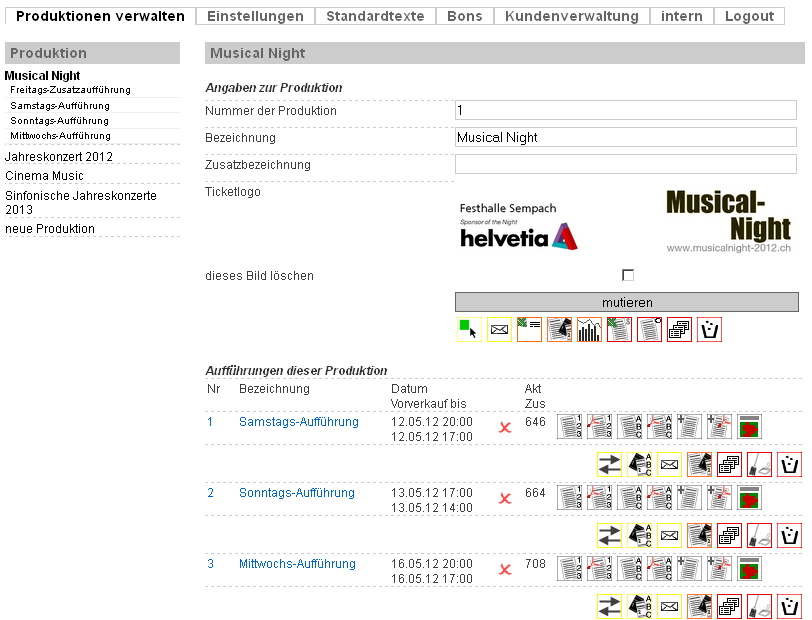
Task: Click swap arrows icon under Samstags-Aufführung
Action: (x=610, y=465)
